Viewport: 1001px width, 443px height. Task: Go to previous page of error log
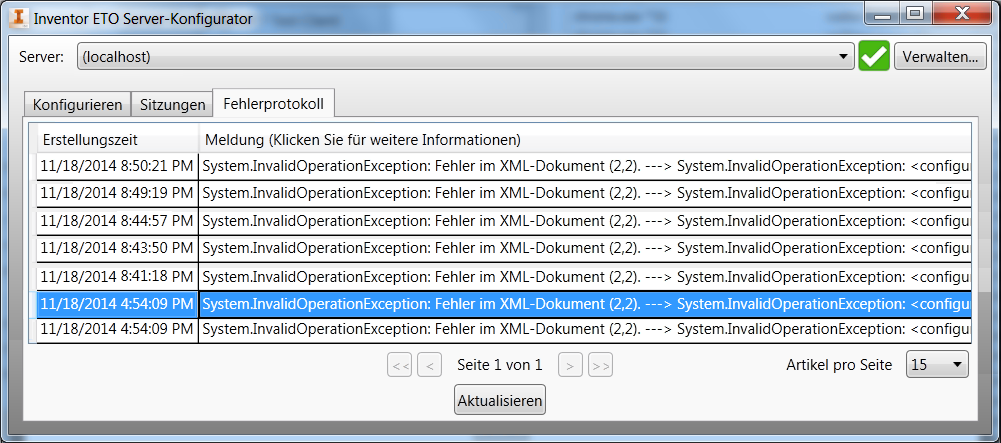pos(429,366)
